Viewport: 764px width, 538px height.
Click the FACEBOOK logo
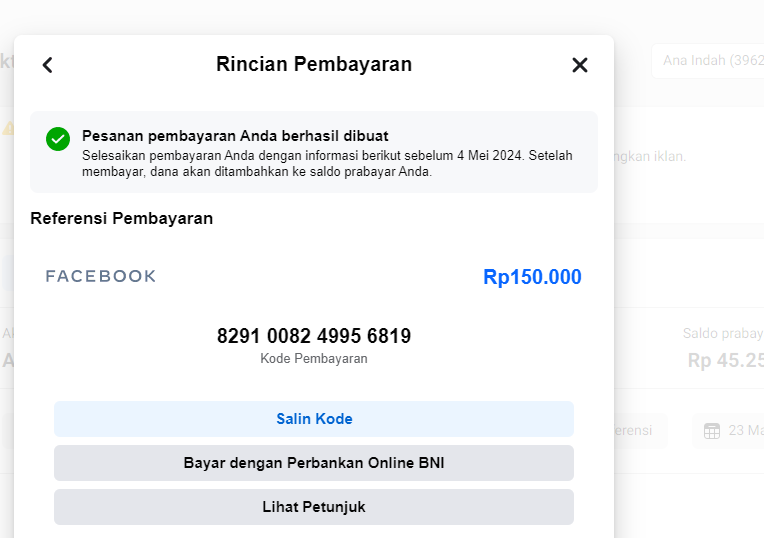point(101,276)
